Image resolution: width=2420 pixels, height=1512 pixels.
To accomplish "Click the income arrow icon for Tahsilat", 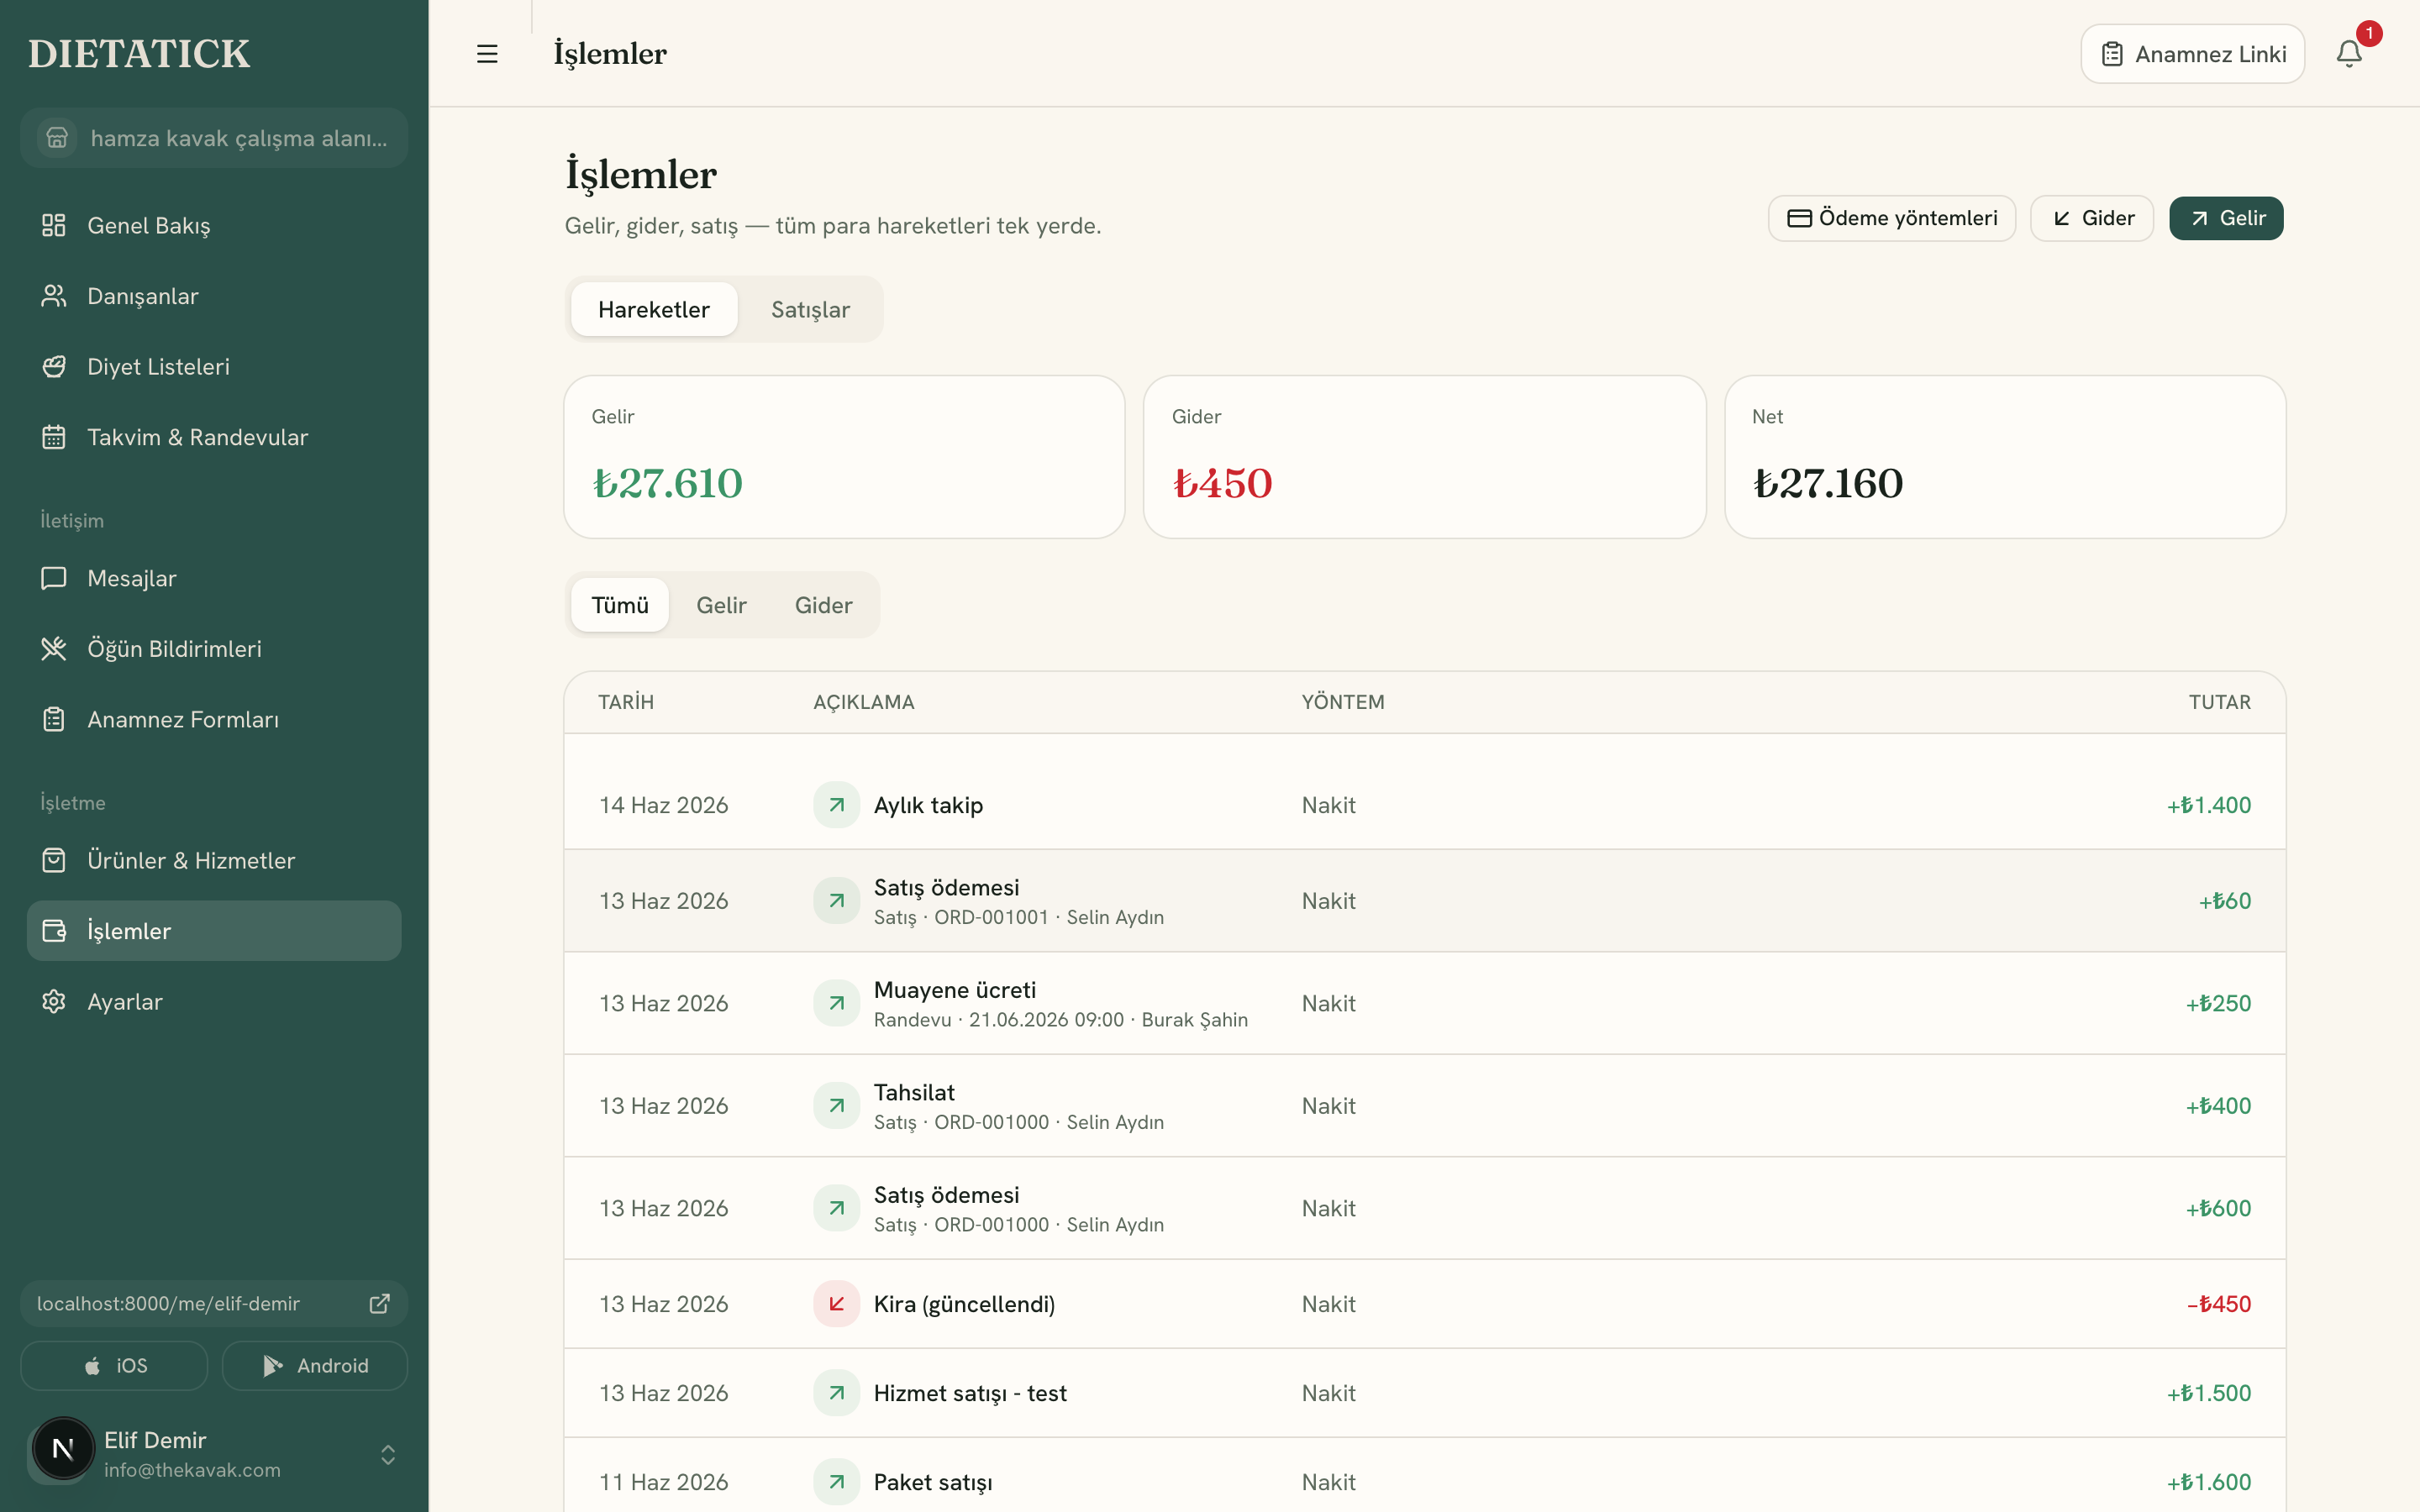I will (x=837, y=1106).
